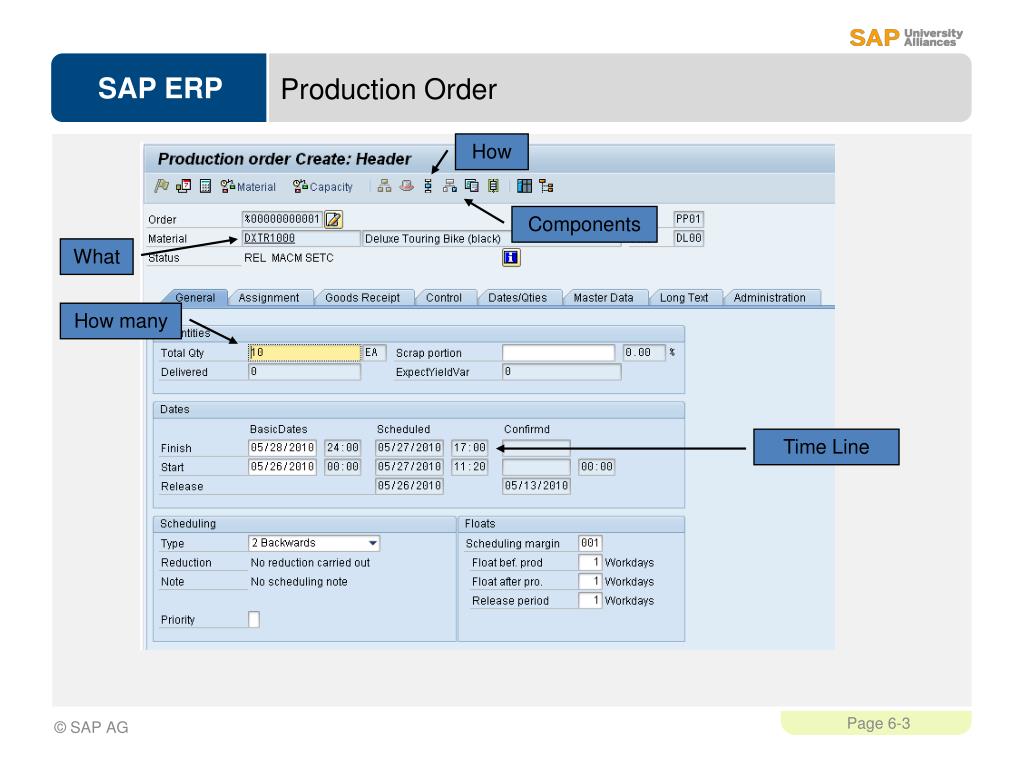Click the Total Qty field
This screenshot has width=1024, height=768.
[304, 353]
